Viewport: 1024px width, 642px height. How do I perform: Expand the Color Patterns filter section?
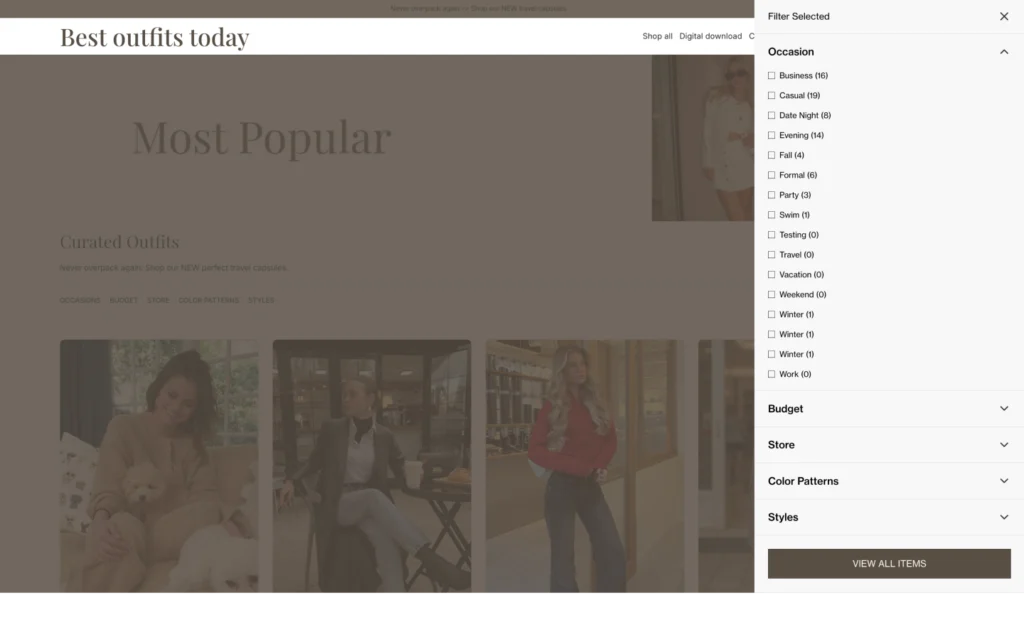coord(1004,481)
